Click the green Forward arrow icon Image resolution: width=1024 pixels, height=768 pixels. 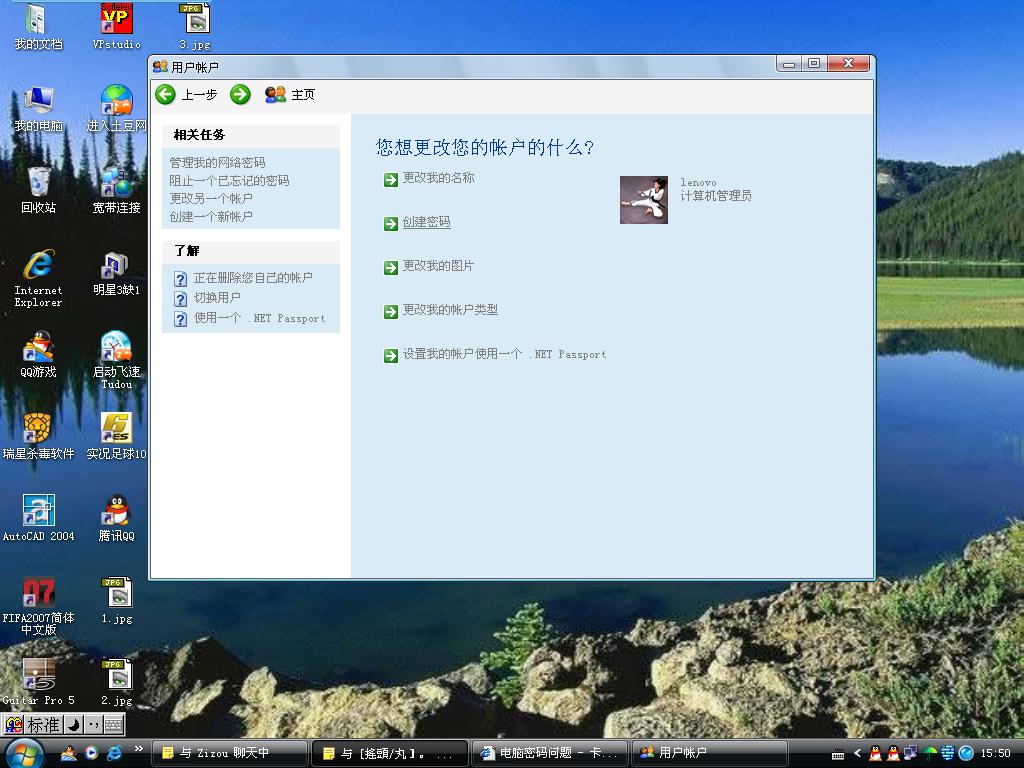(x=240, y=94)
